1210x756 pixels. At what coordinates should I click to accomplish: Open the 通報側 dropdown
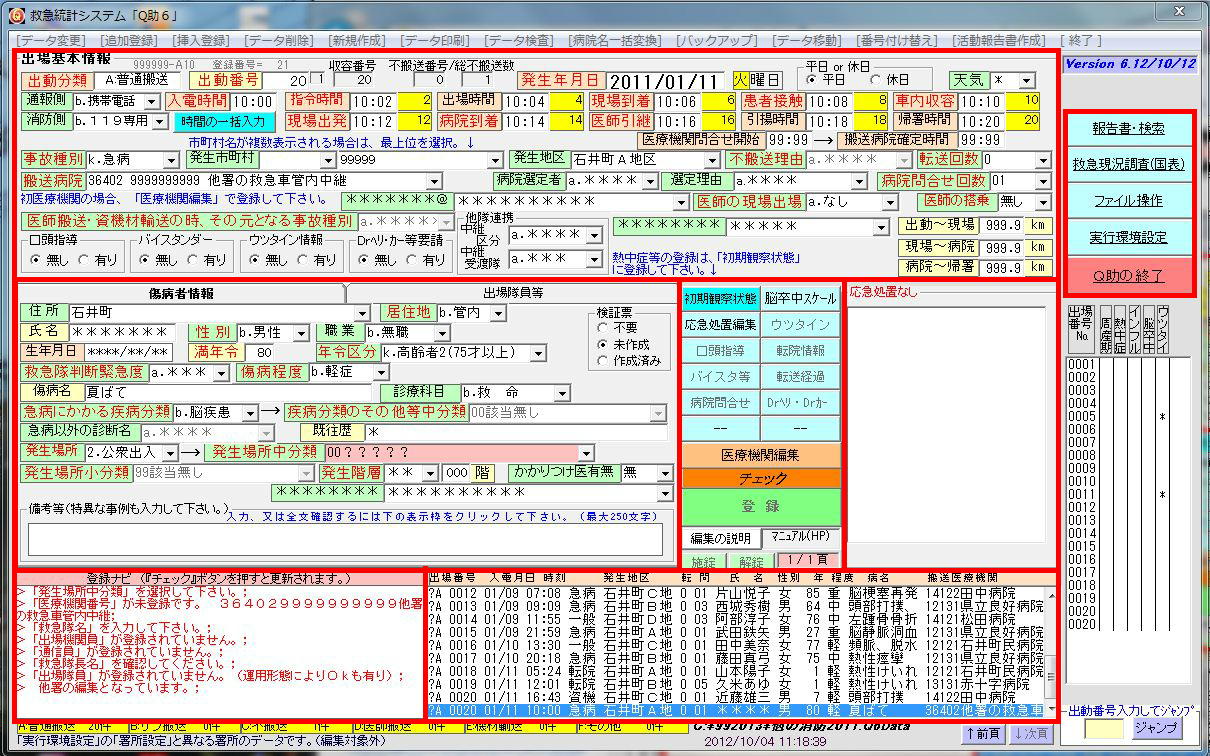pyautogui.click(x=151, y=101)
